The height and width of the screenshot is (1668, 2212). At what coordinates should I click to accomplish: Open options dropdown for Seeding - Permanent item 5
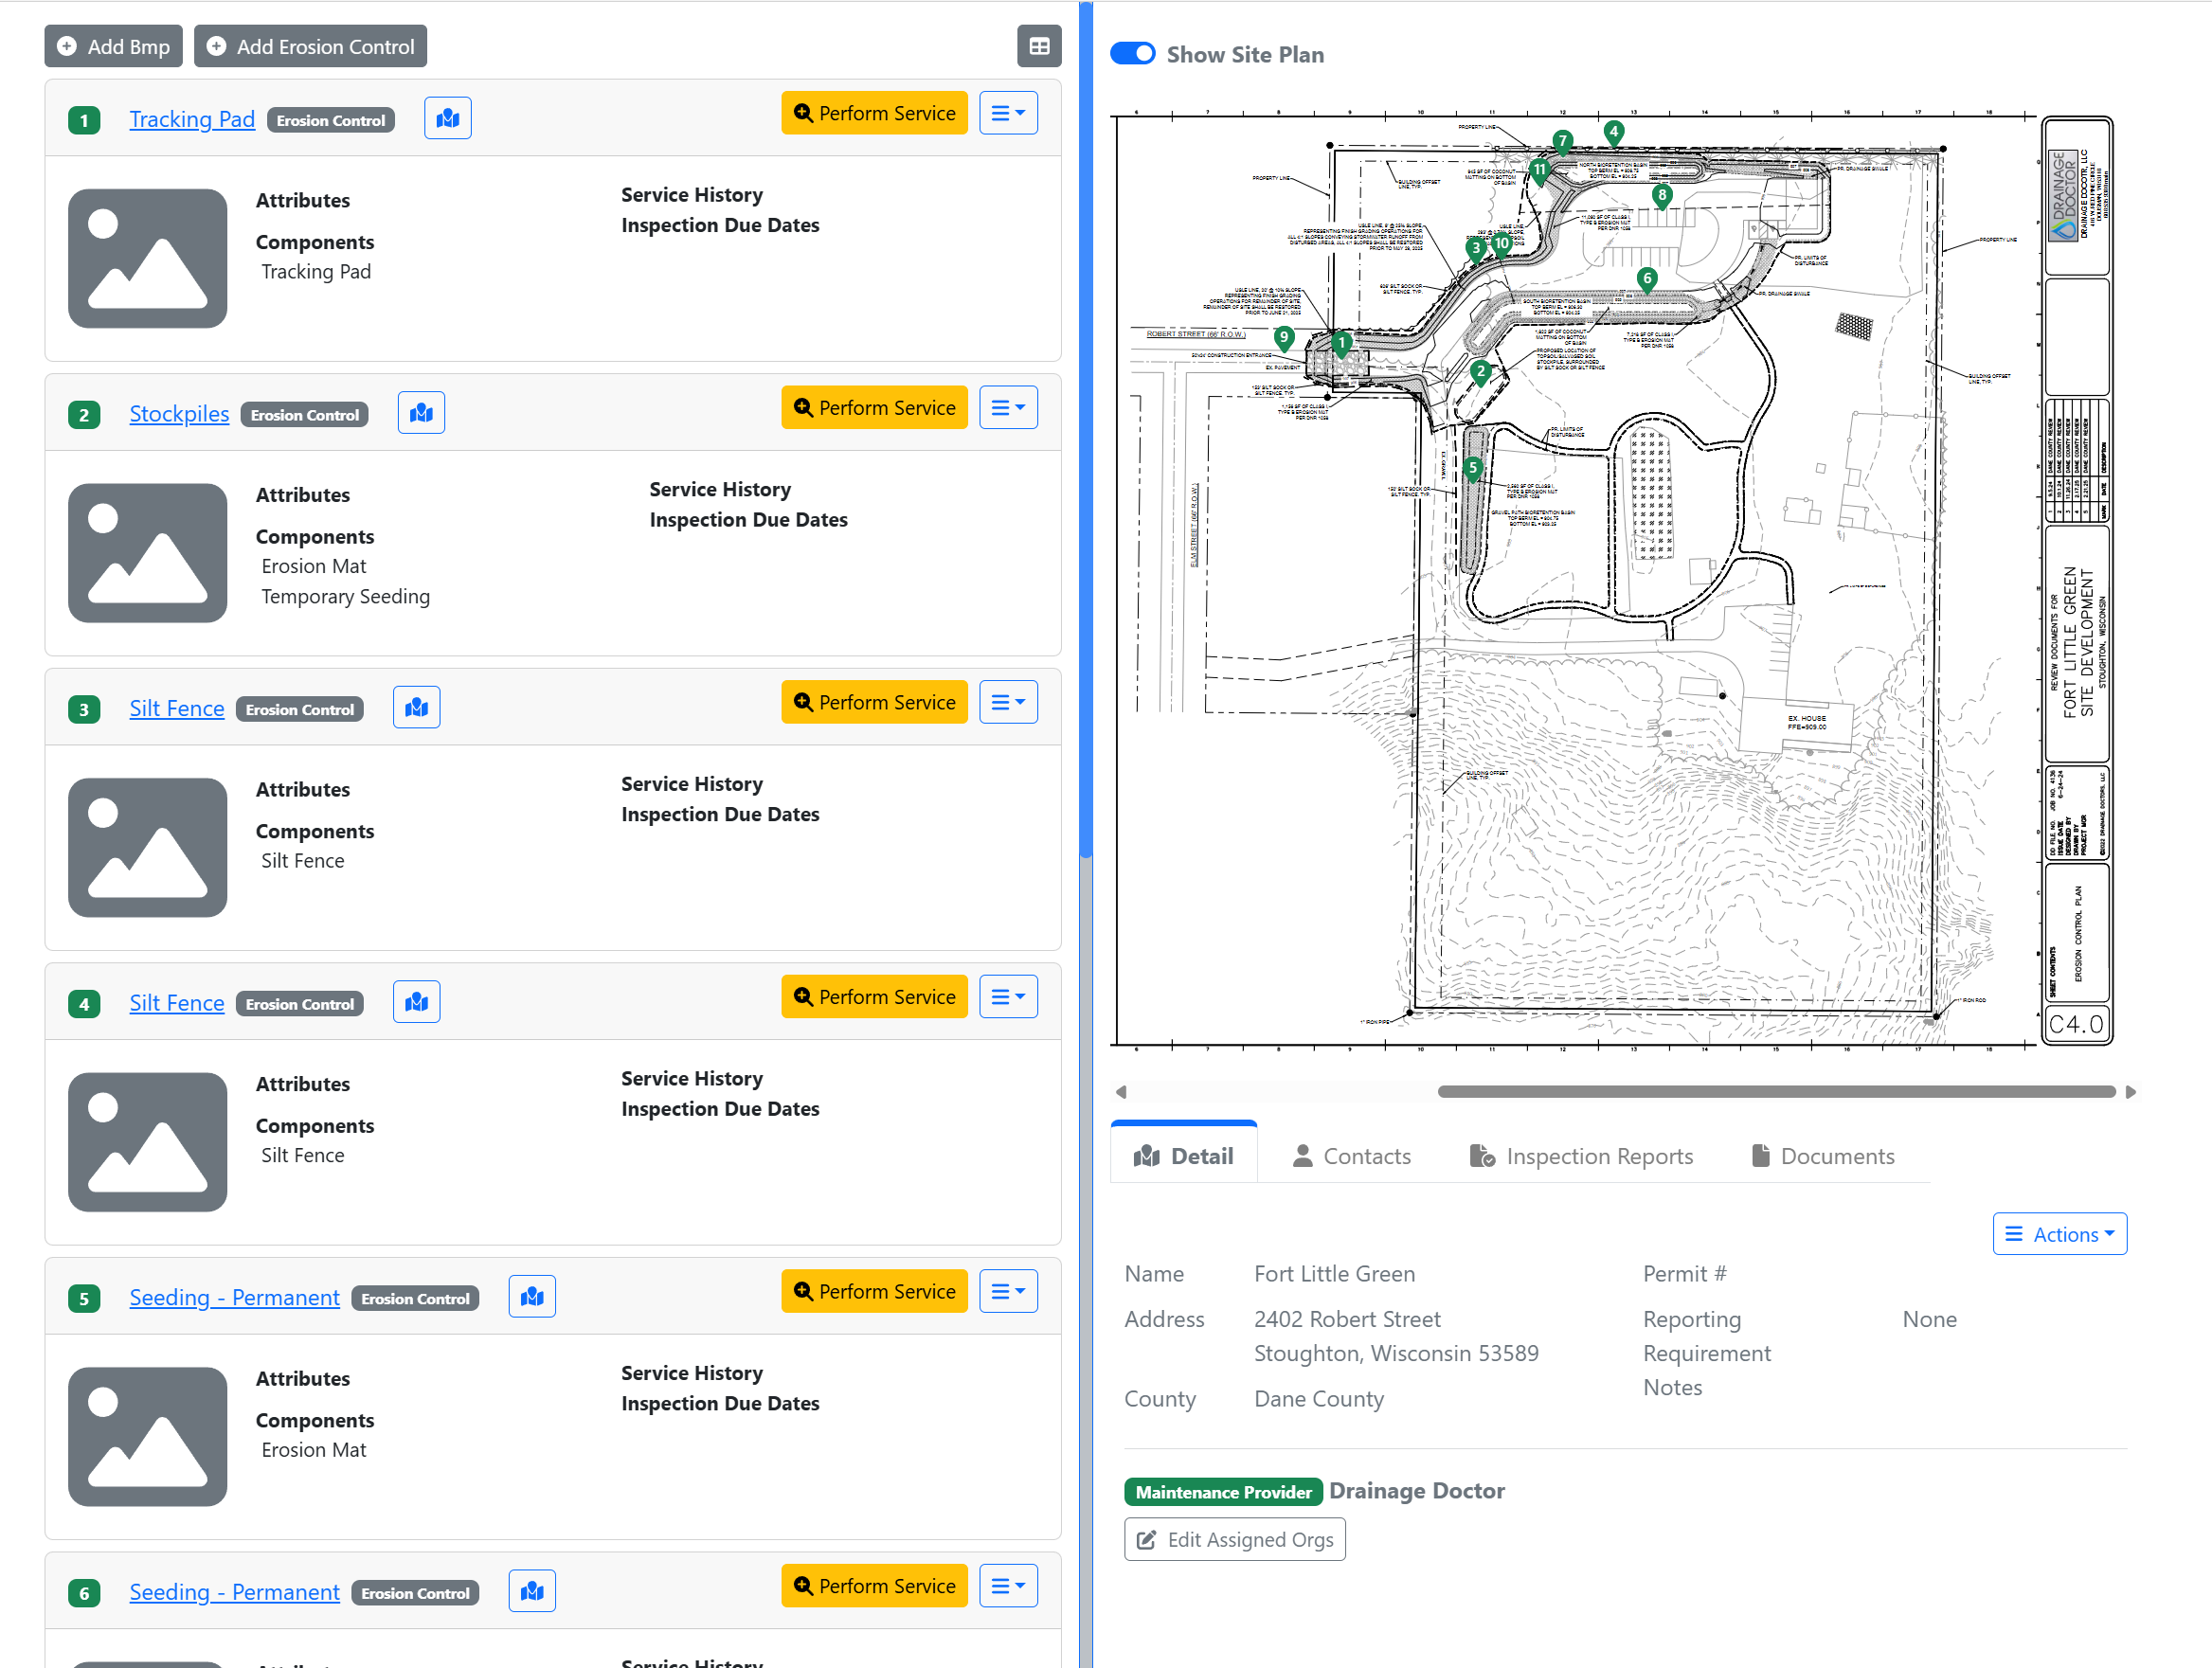tap(1007, 1291)
